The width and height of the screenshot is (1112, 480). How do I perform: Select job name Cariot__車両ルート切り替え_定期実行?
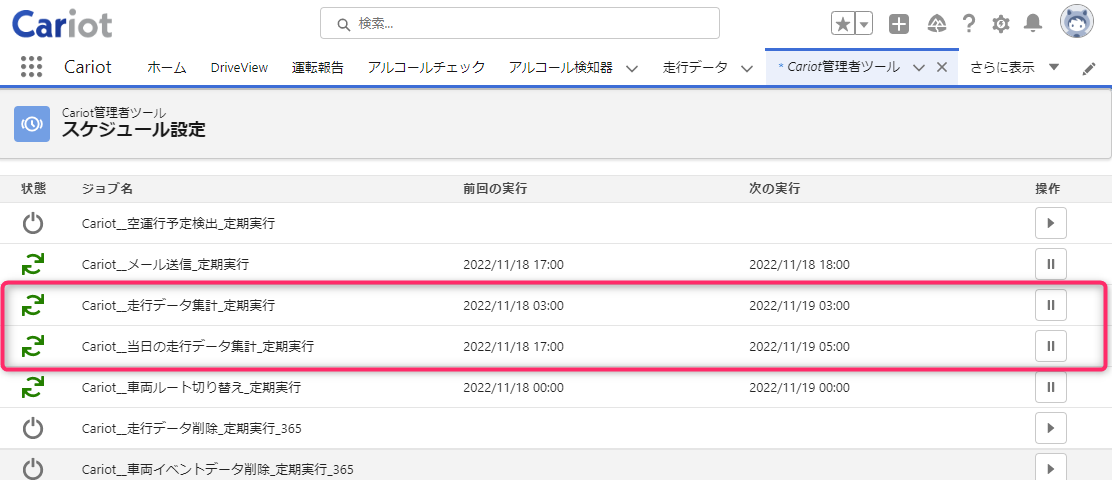pos(191,388)
